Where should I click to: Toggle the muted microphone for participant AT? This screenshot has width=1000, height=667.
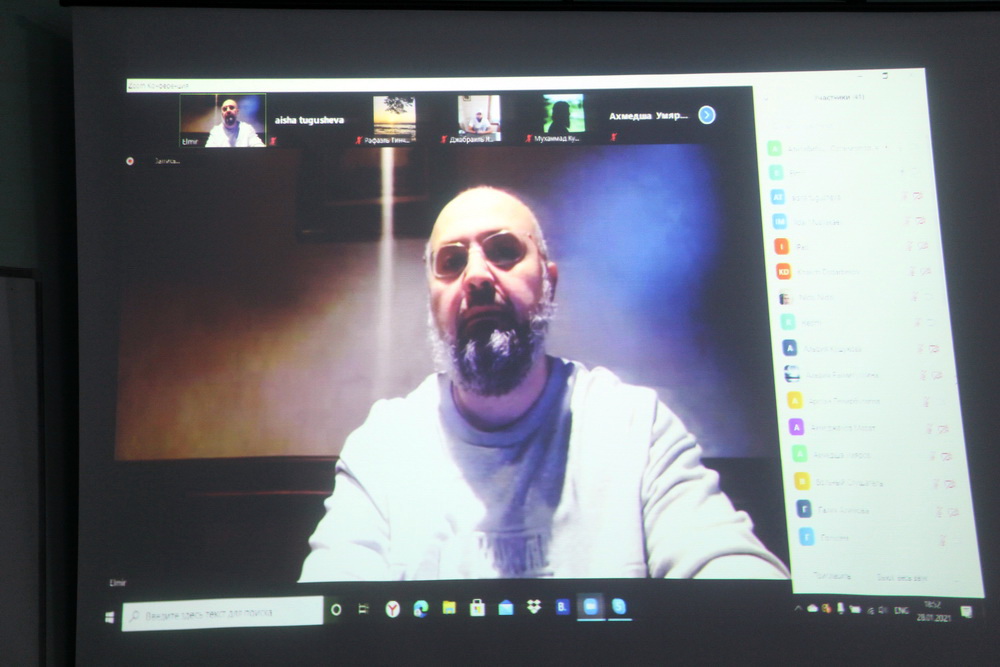click(907, 196)
